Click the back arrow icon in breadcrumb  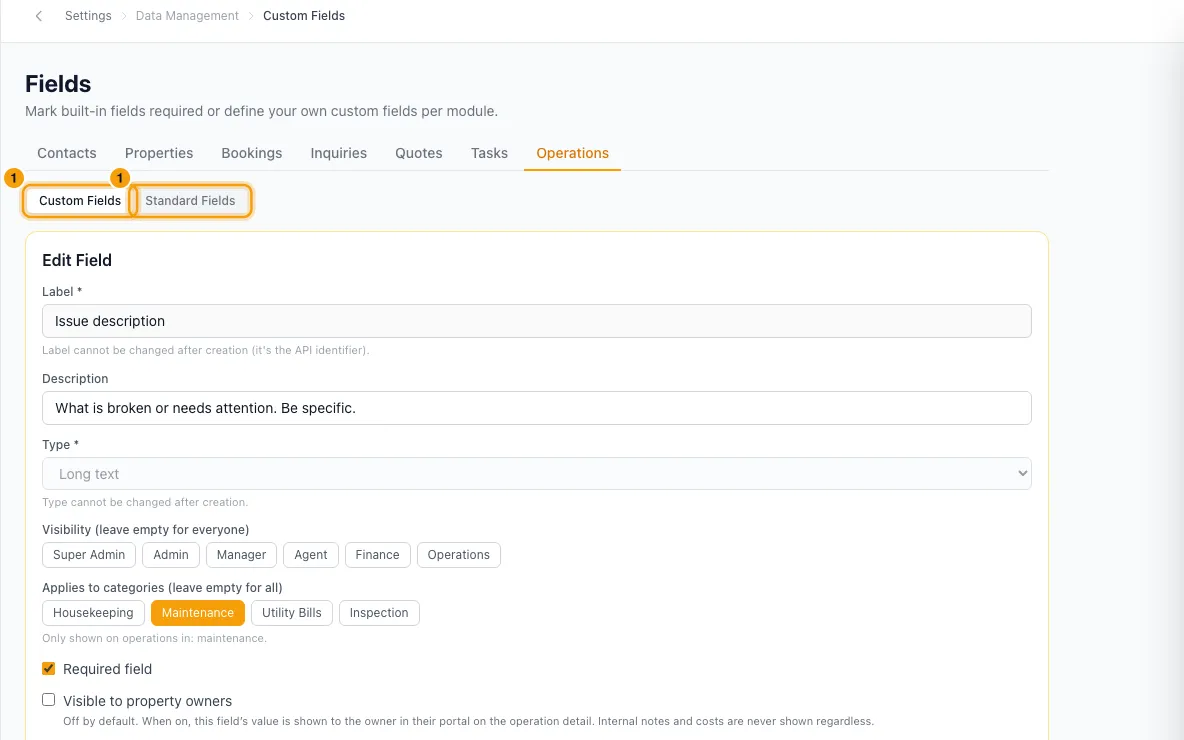tap(39, 16)
